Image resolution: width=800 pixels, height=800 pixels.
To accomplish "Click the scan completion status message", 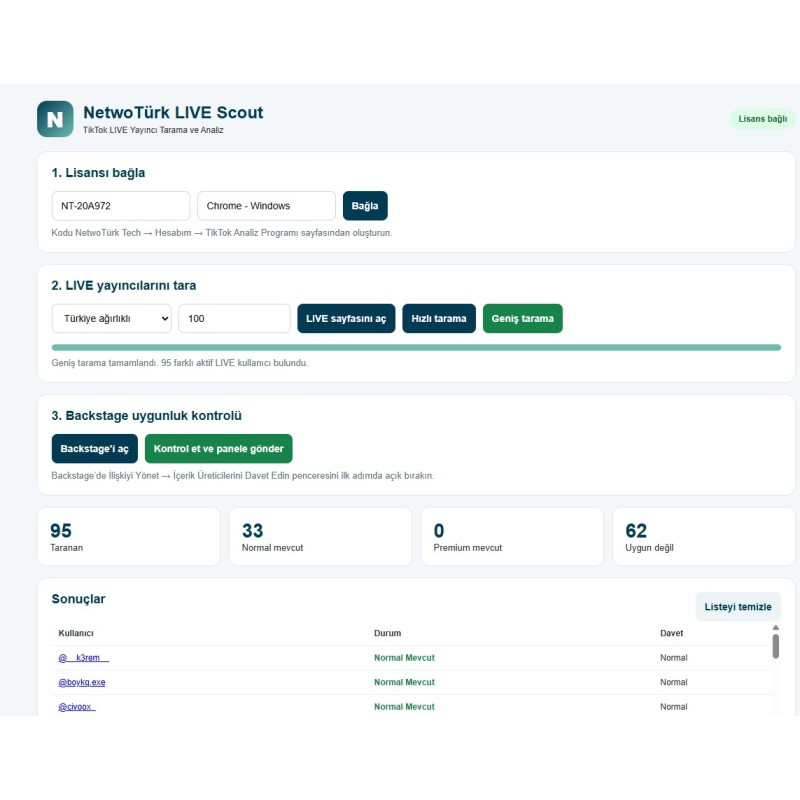I will pyautogui.click(x=180, y=363).
